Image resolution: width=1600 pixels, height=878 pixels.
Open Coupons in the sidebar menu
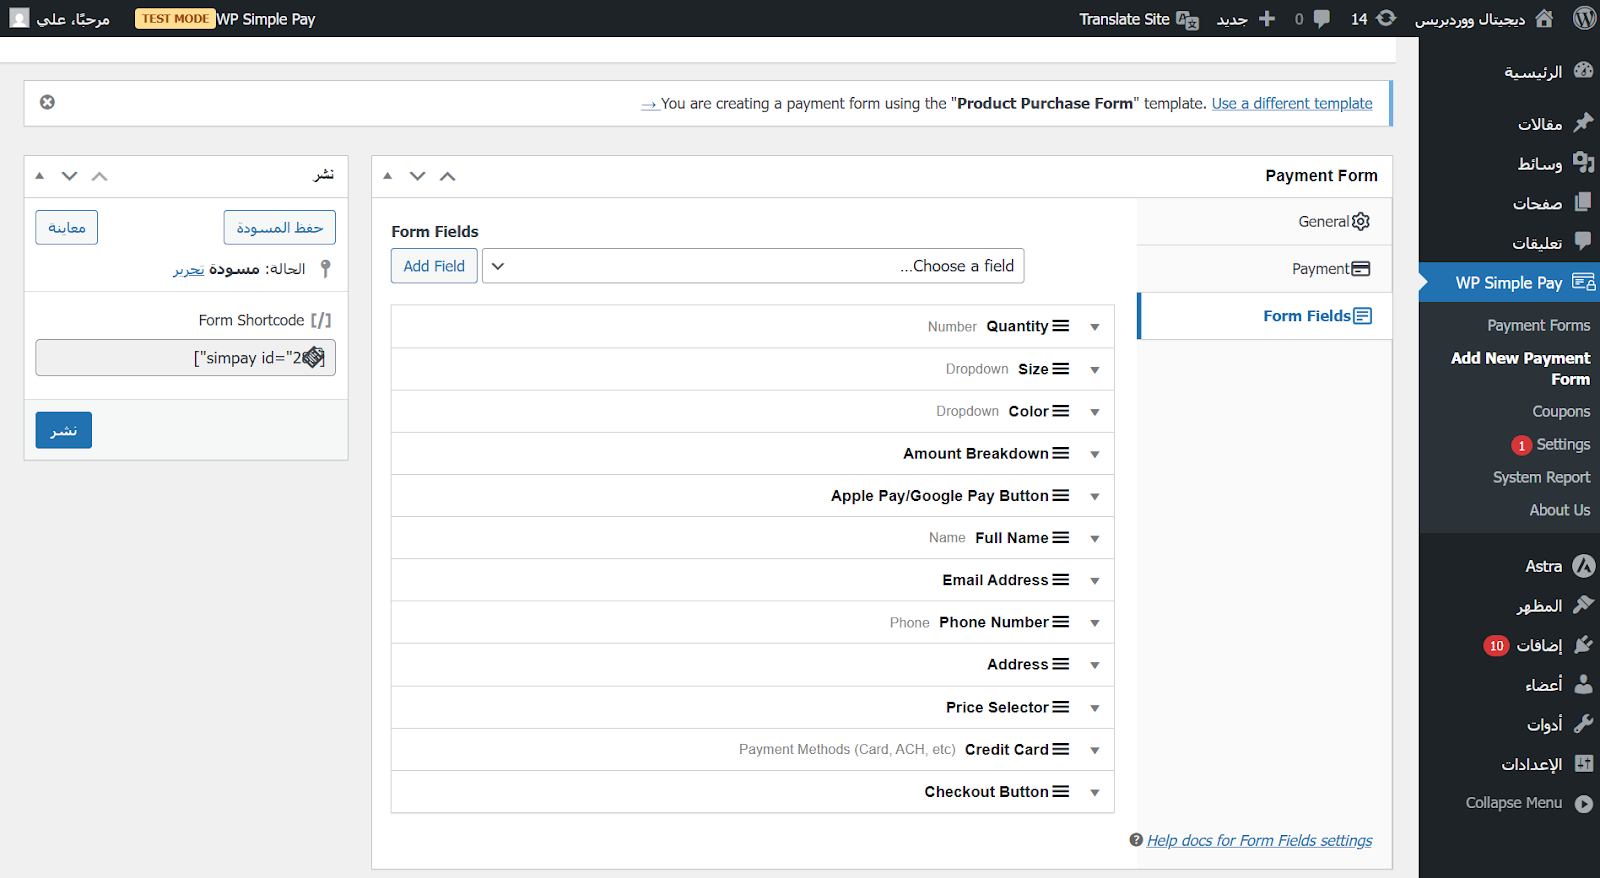(x=1560, y=411)
